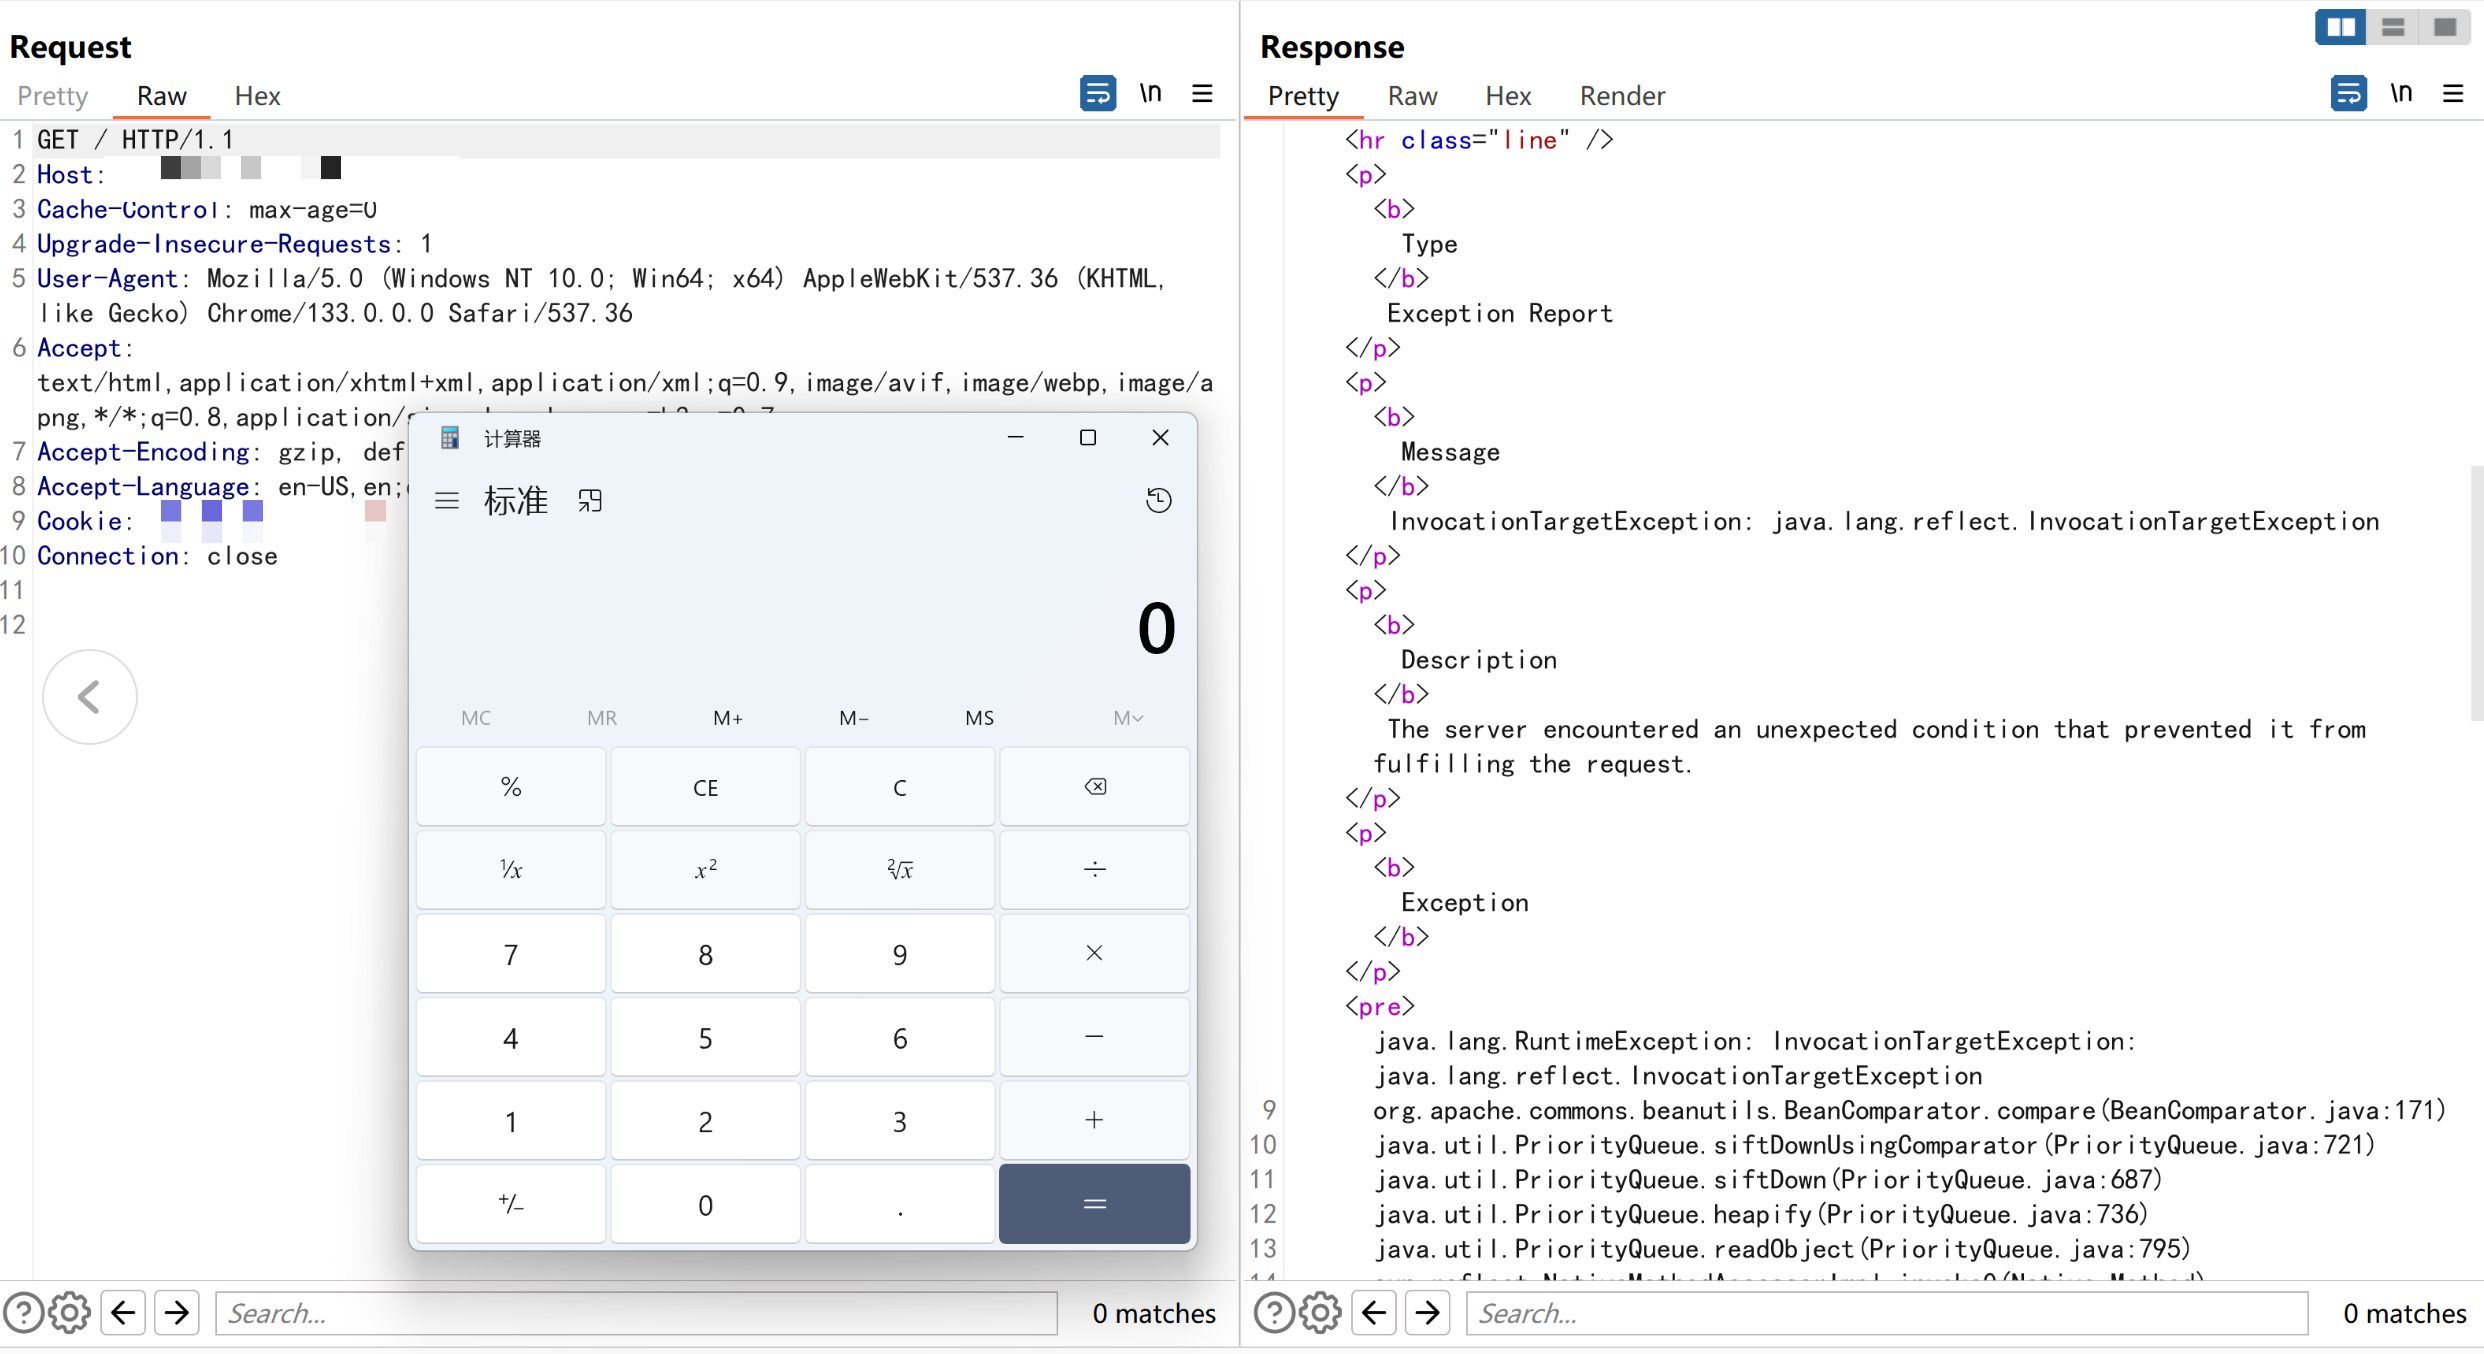
Task: Open Request panel hamburger options menu
Action: point(1202,94)
